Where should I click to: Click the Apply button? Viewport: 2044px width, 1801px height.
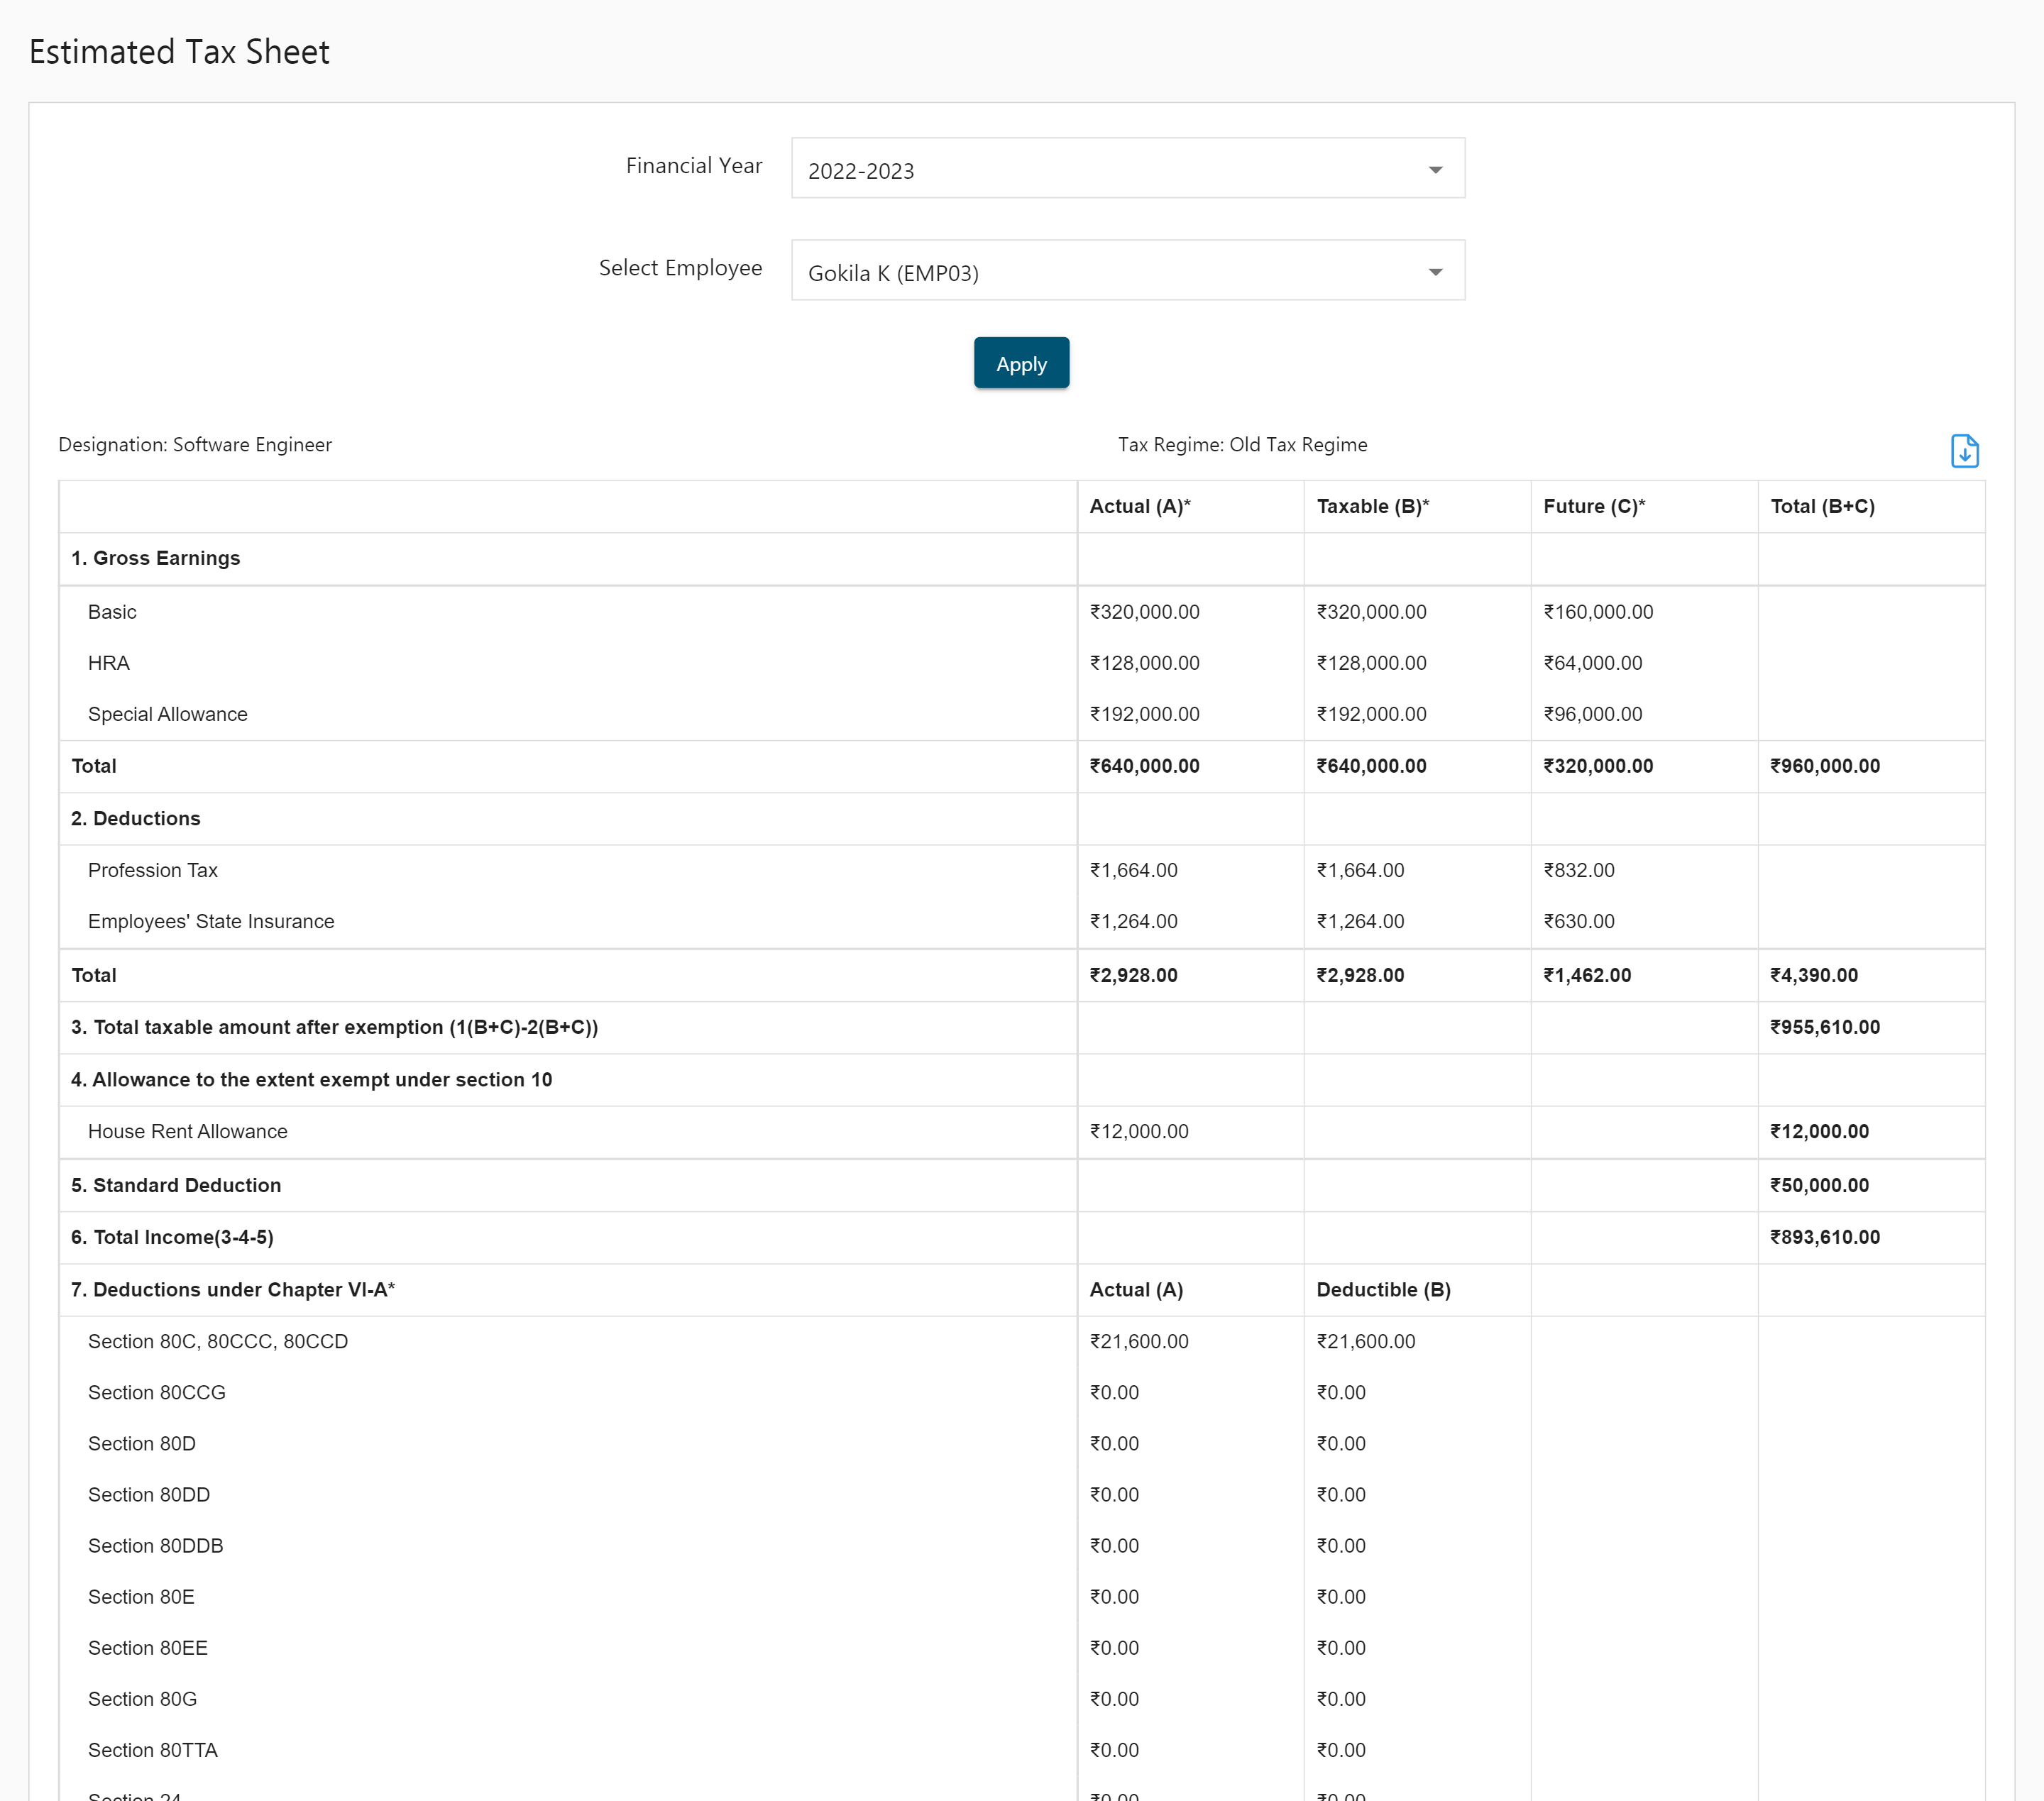[x=1021, y=363]
